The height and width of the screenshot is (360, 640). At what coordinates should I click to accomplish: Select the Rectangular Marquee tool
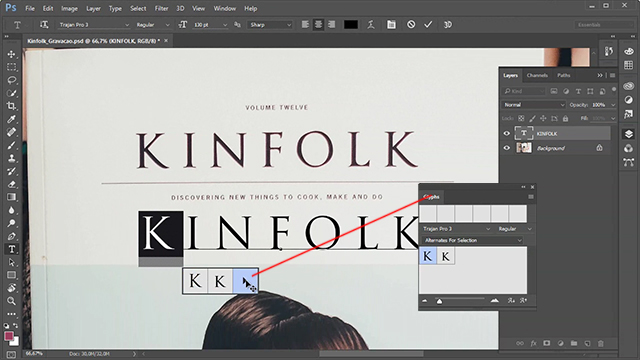coord(11,67)
